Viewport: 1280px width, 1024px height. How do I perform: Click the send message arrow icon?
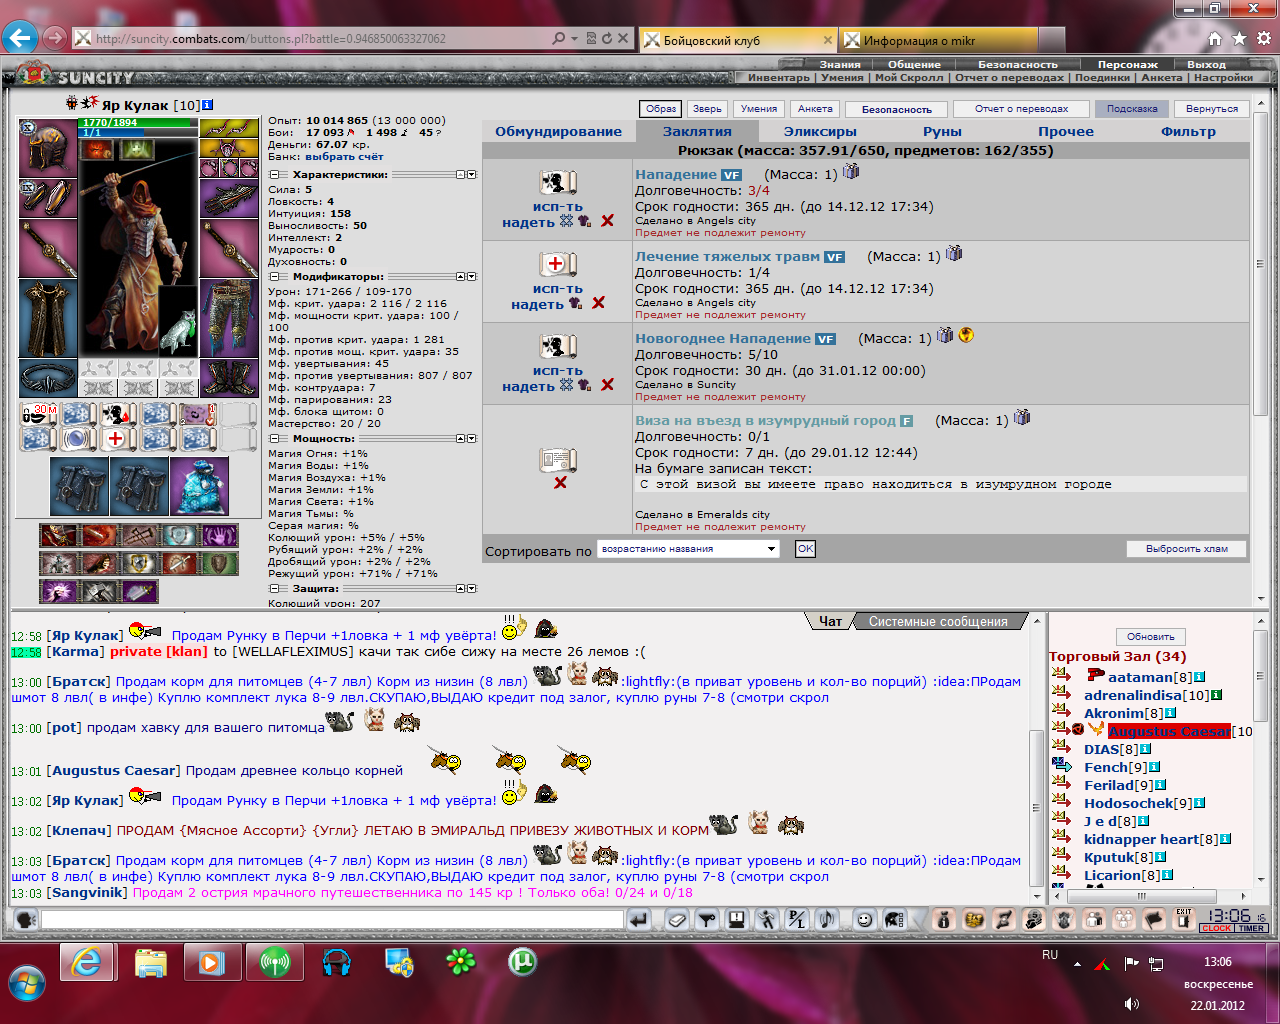pyautogui.click(x=639, y=919)
